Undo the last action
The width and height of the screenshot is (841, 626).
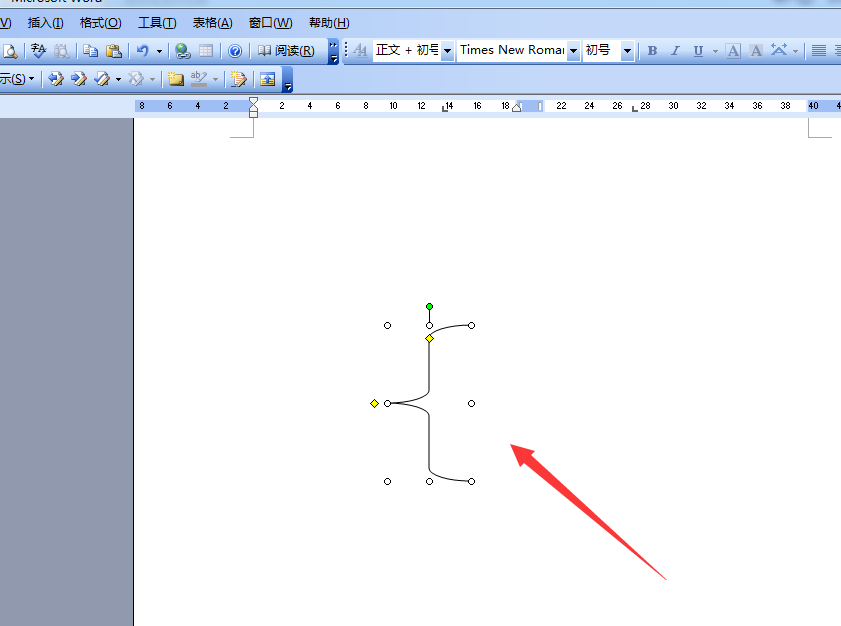143,51
